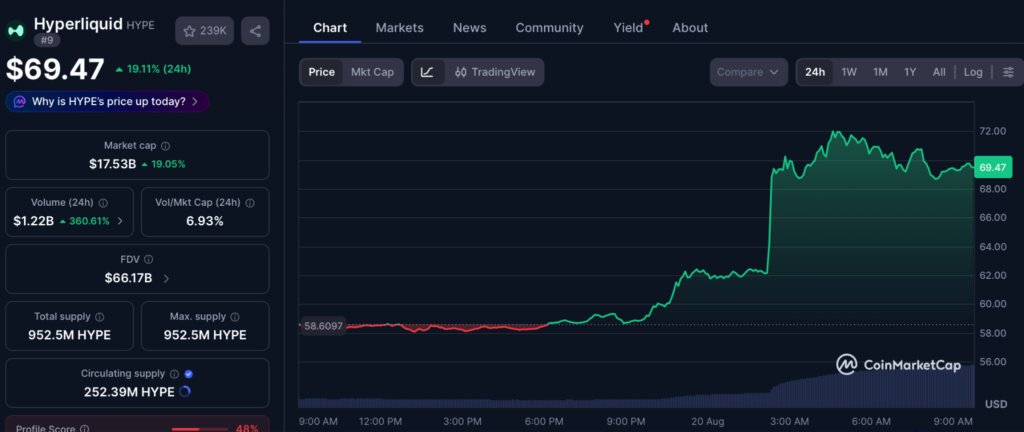Image resolution: width=1024 pixels, height=432 pixels.
Task: Select the 24h time range
Action: [815, 72]
